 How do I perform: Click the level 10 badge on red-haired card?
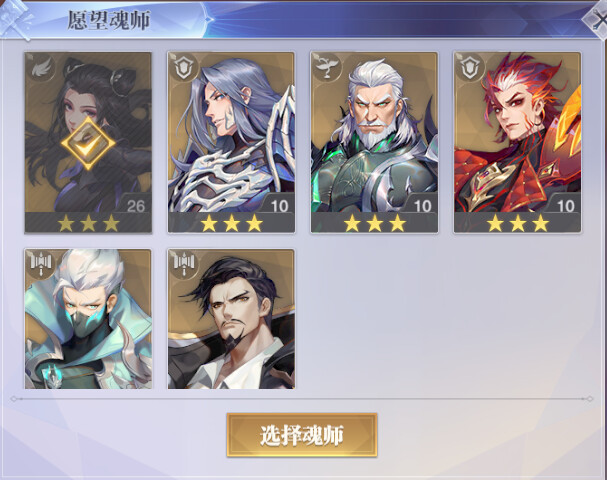click(566, 206)
